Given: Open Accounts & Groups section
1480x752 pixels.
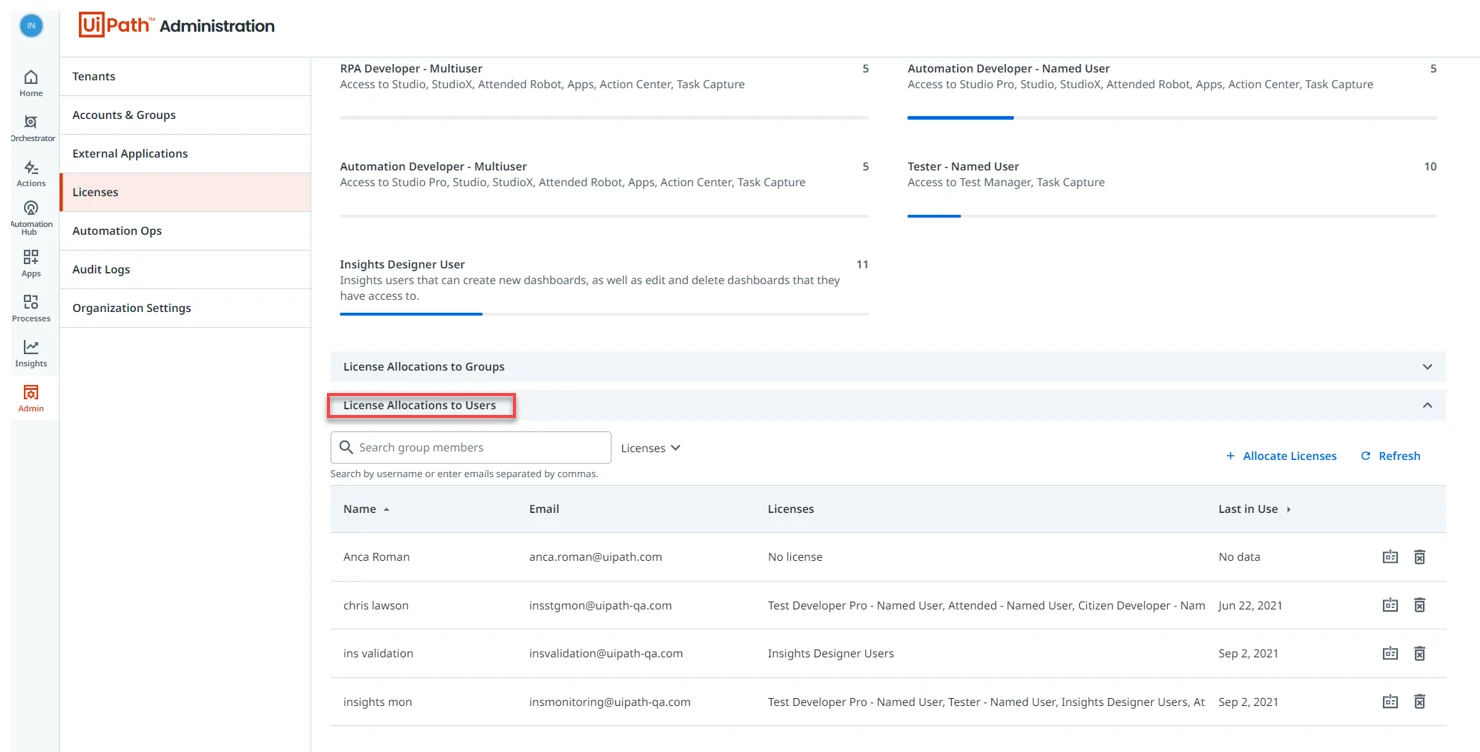Looking at the screenshot, I should click(185, 115).
